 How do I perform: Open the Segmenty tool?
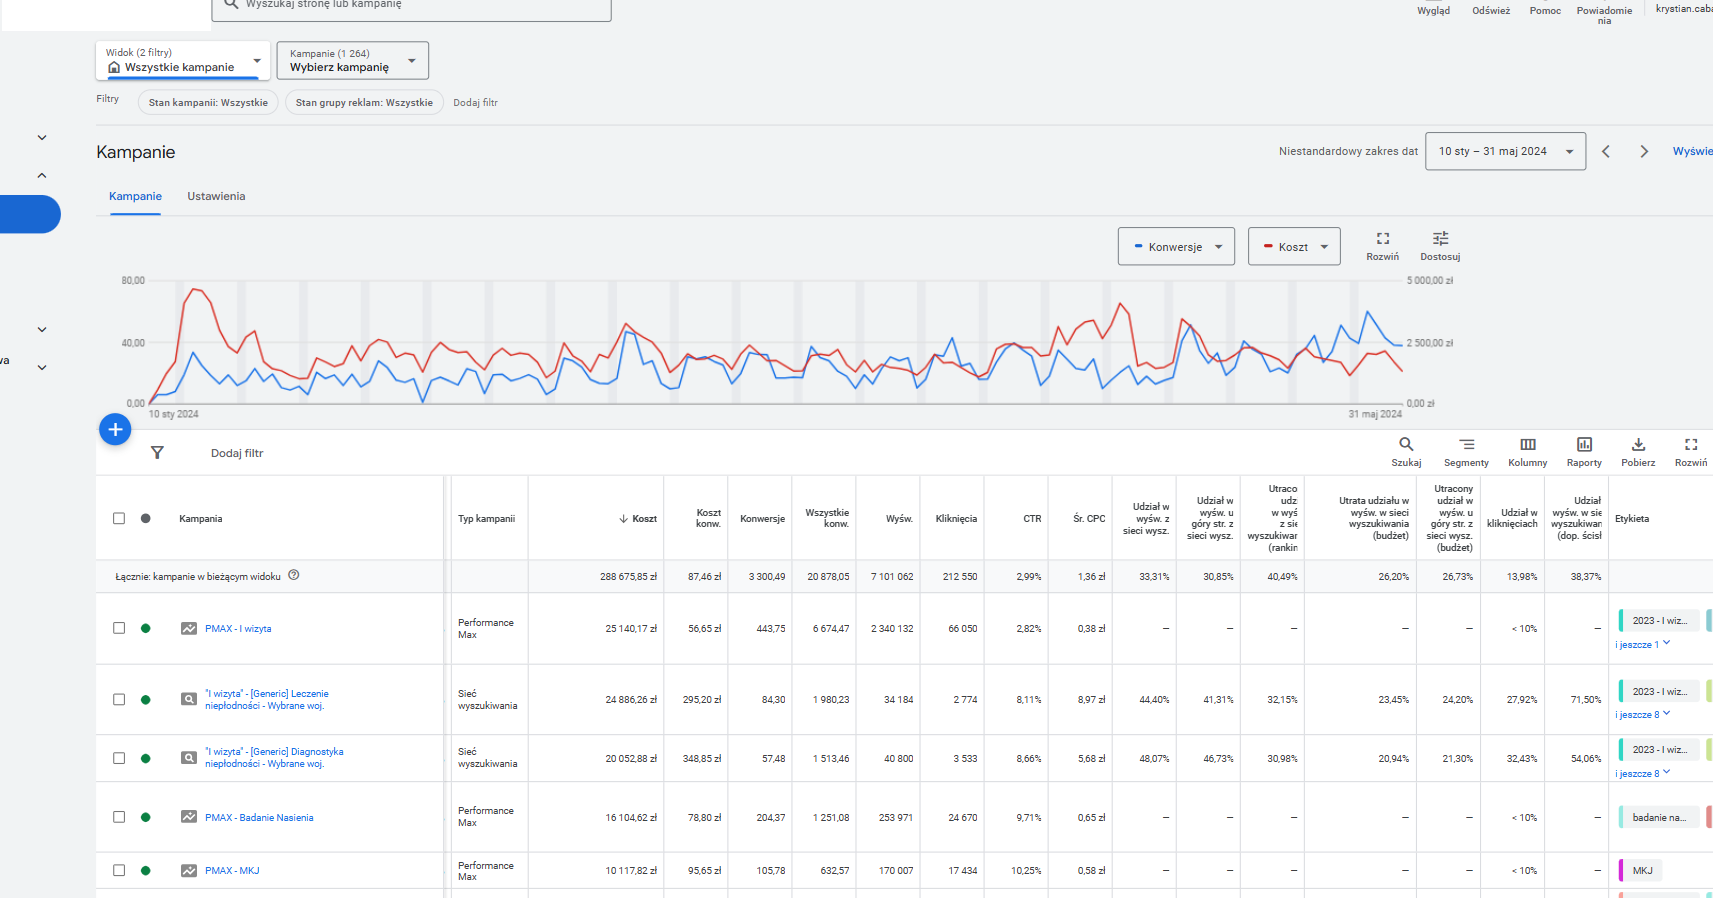(1466, 452)
